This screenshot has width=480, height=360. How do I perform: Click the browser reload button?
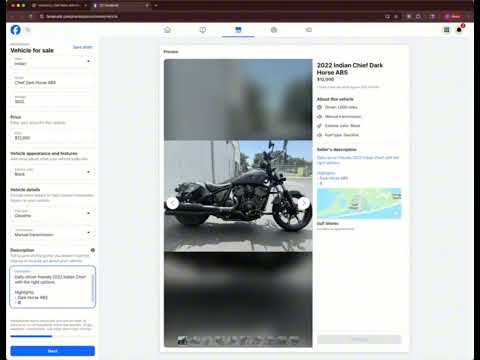(30, 16)
